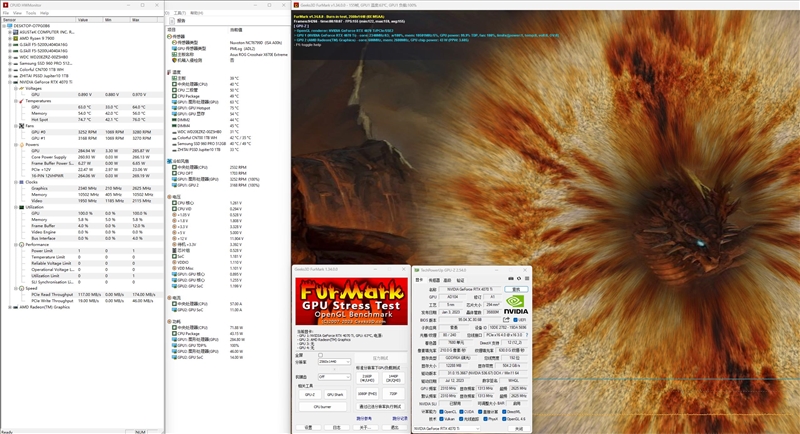
Task: Open the GPU selector dropdown in GPU-Z
Action: [x=446, y=429]
